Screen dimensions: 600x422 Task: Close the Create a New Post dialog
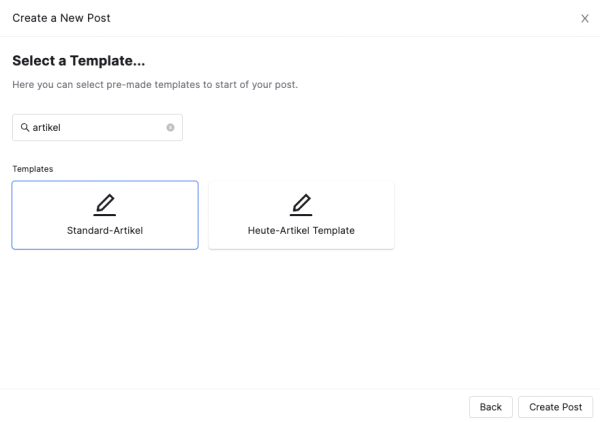click(x=585, y=18)
